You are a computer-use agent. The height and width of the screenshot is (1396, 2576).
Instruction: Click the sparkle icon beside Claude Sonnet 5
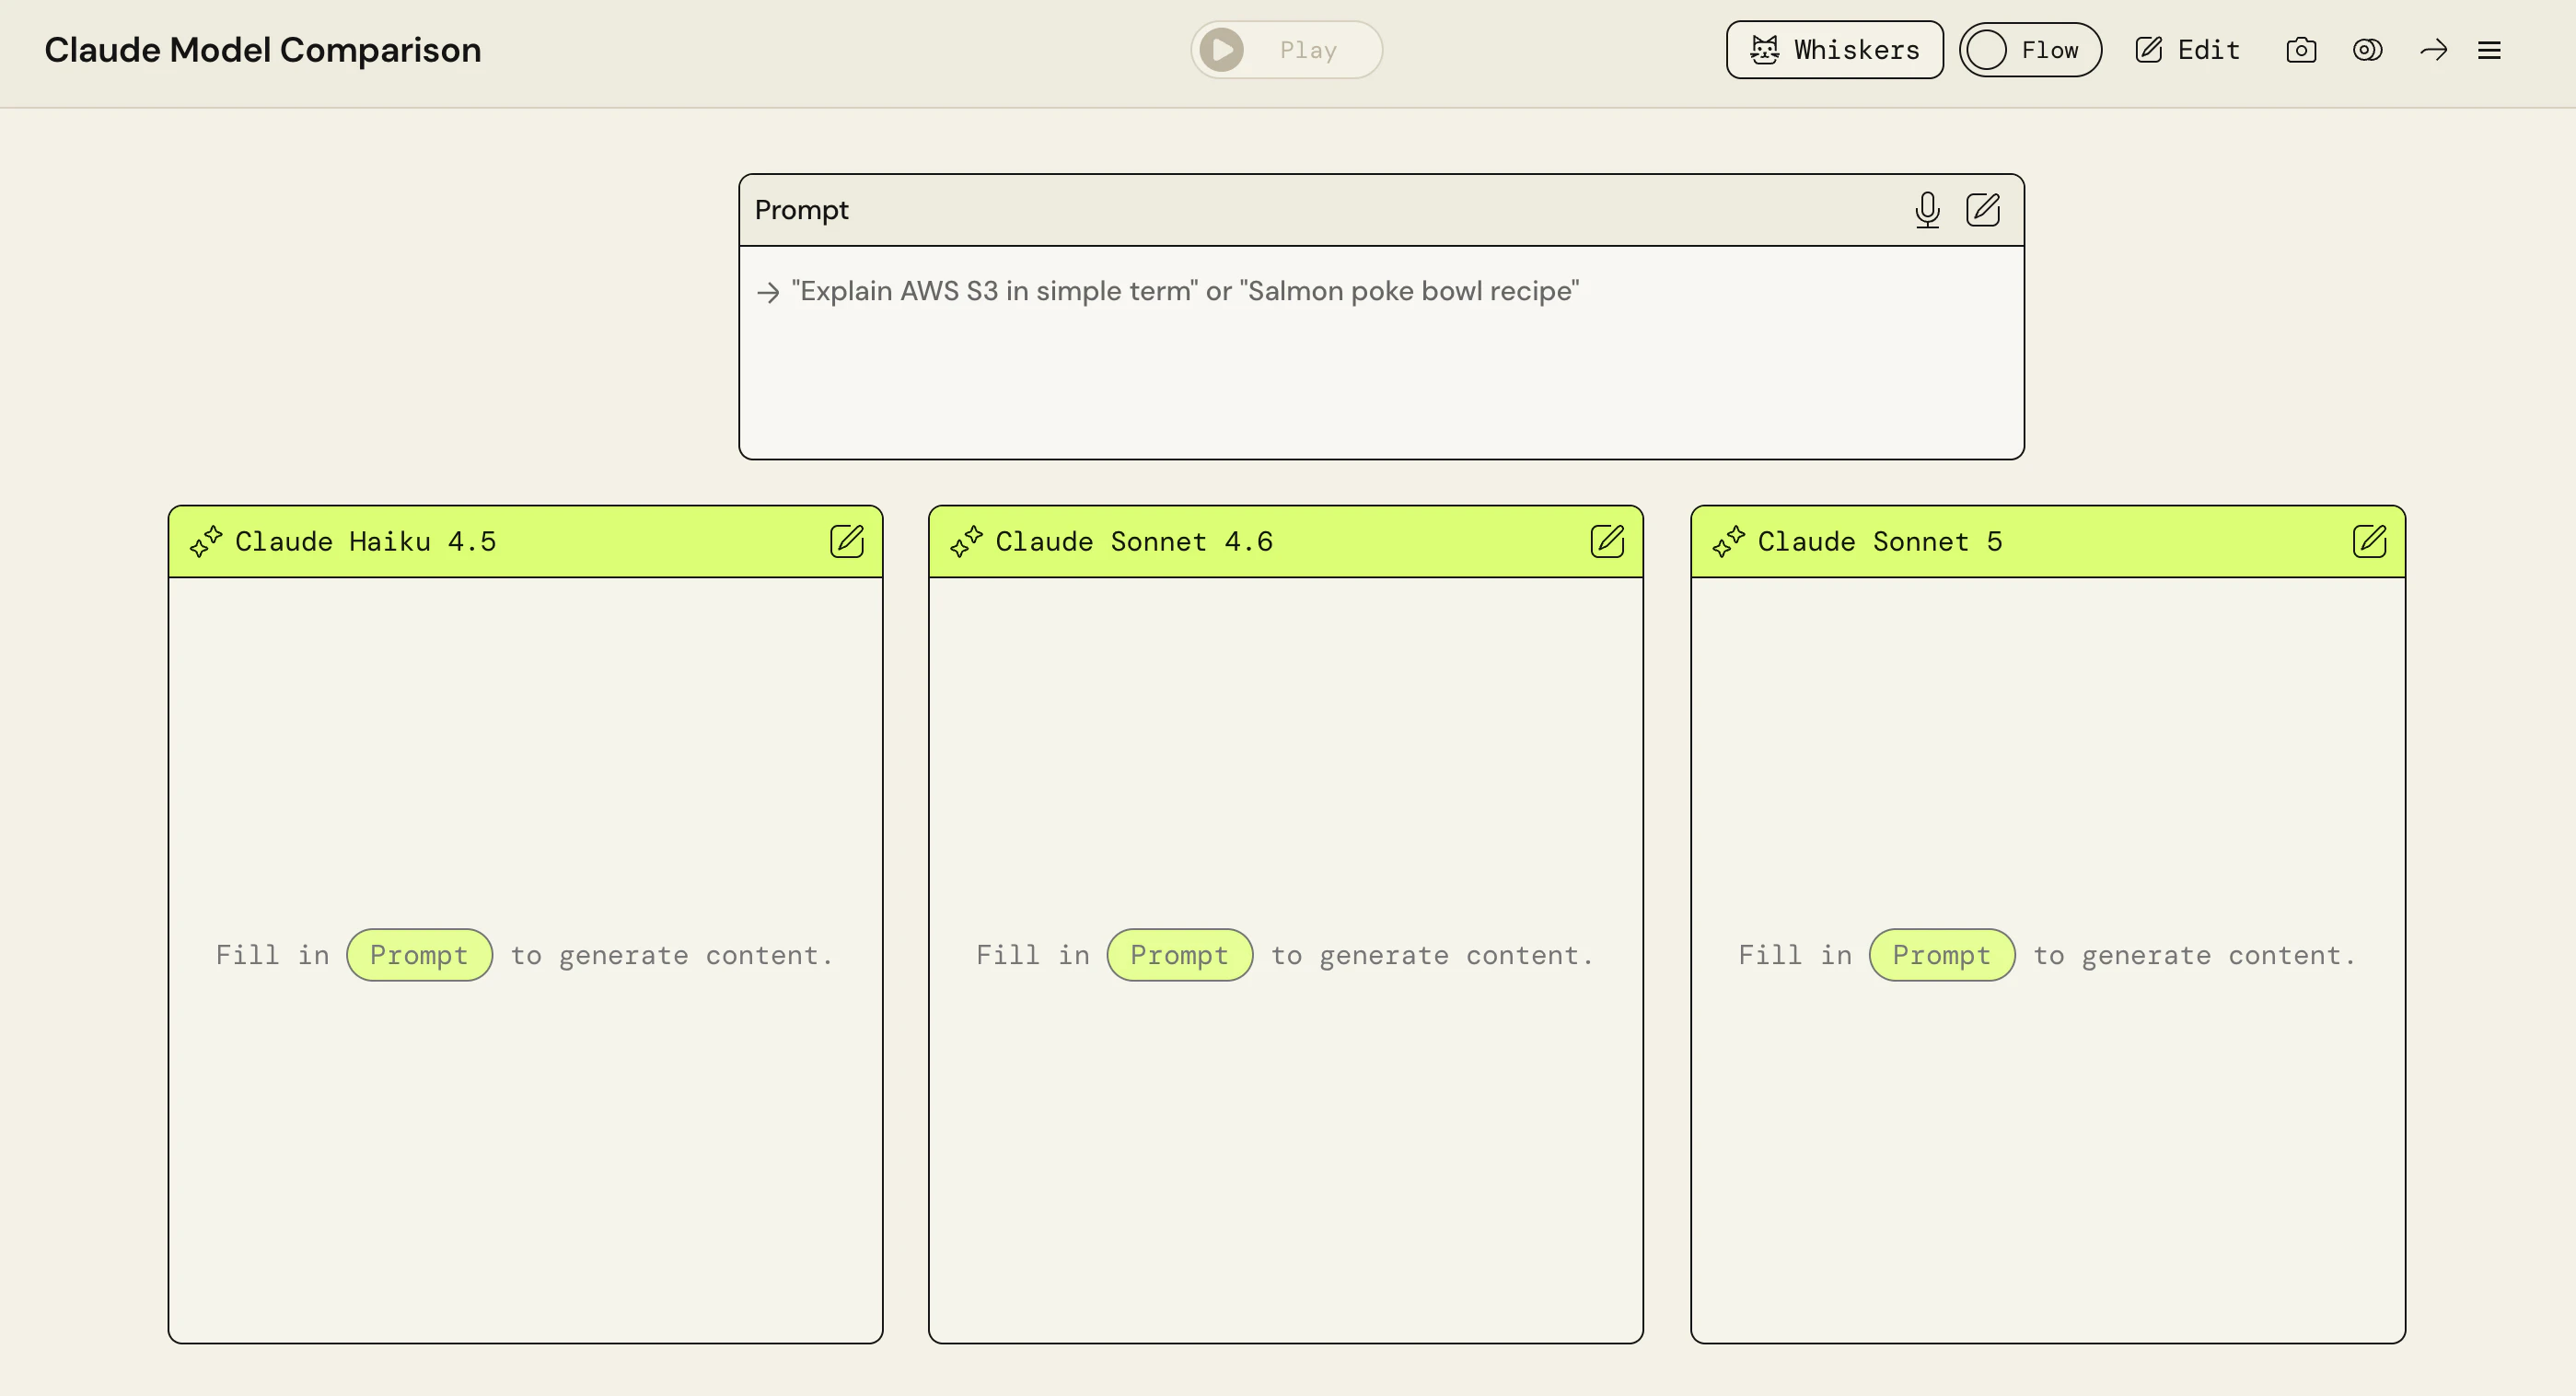[x=1728, y=541]
